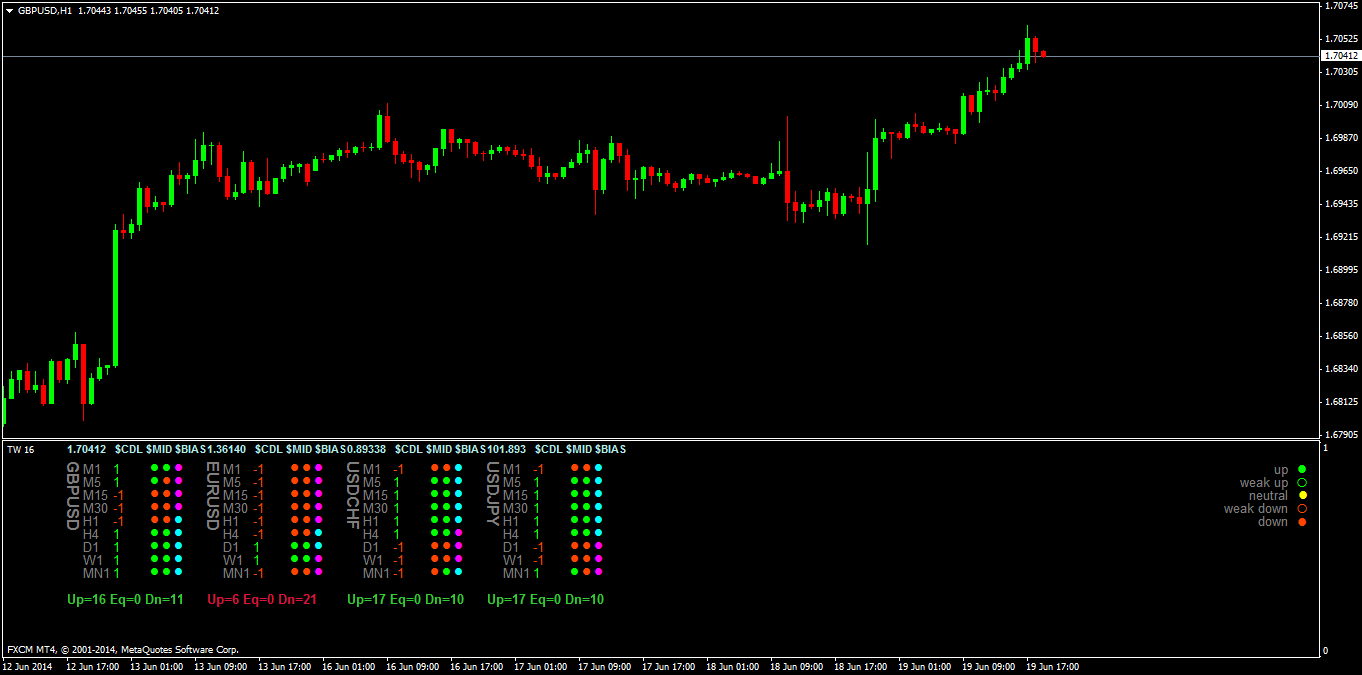Viewport: 1362px width, 675px height.
Task: Click the 'weak down' legend label
Action: [x=1256, y=508]
